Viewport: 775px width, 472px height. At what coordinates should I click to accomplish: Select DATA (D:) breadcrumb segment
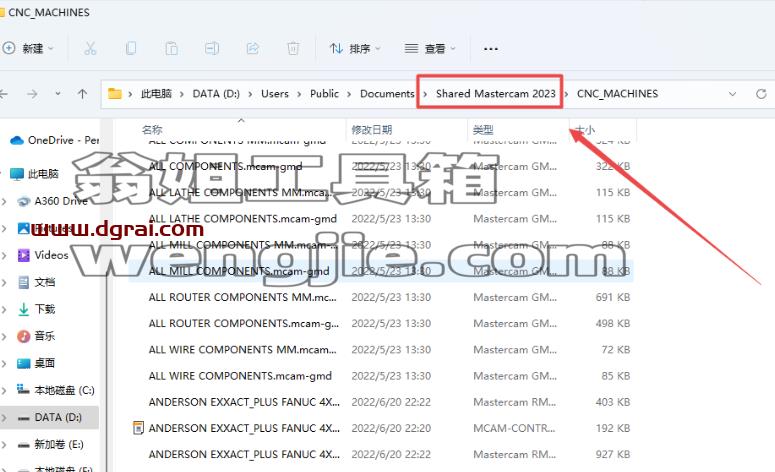click(216, 93)
